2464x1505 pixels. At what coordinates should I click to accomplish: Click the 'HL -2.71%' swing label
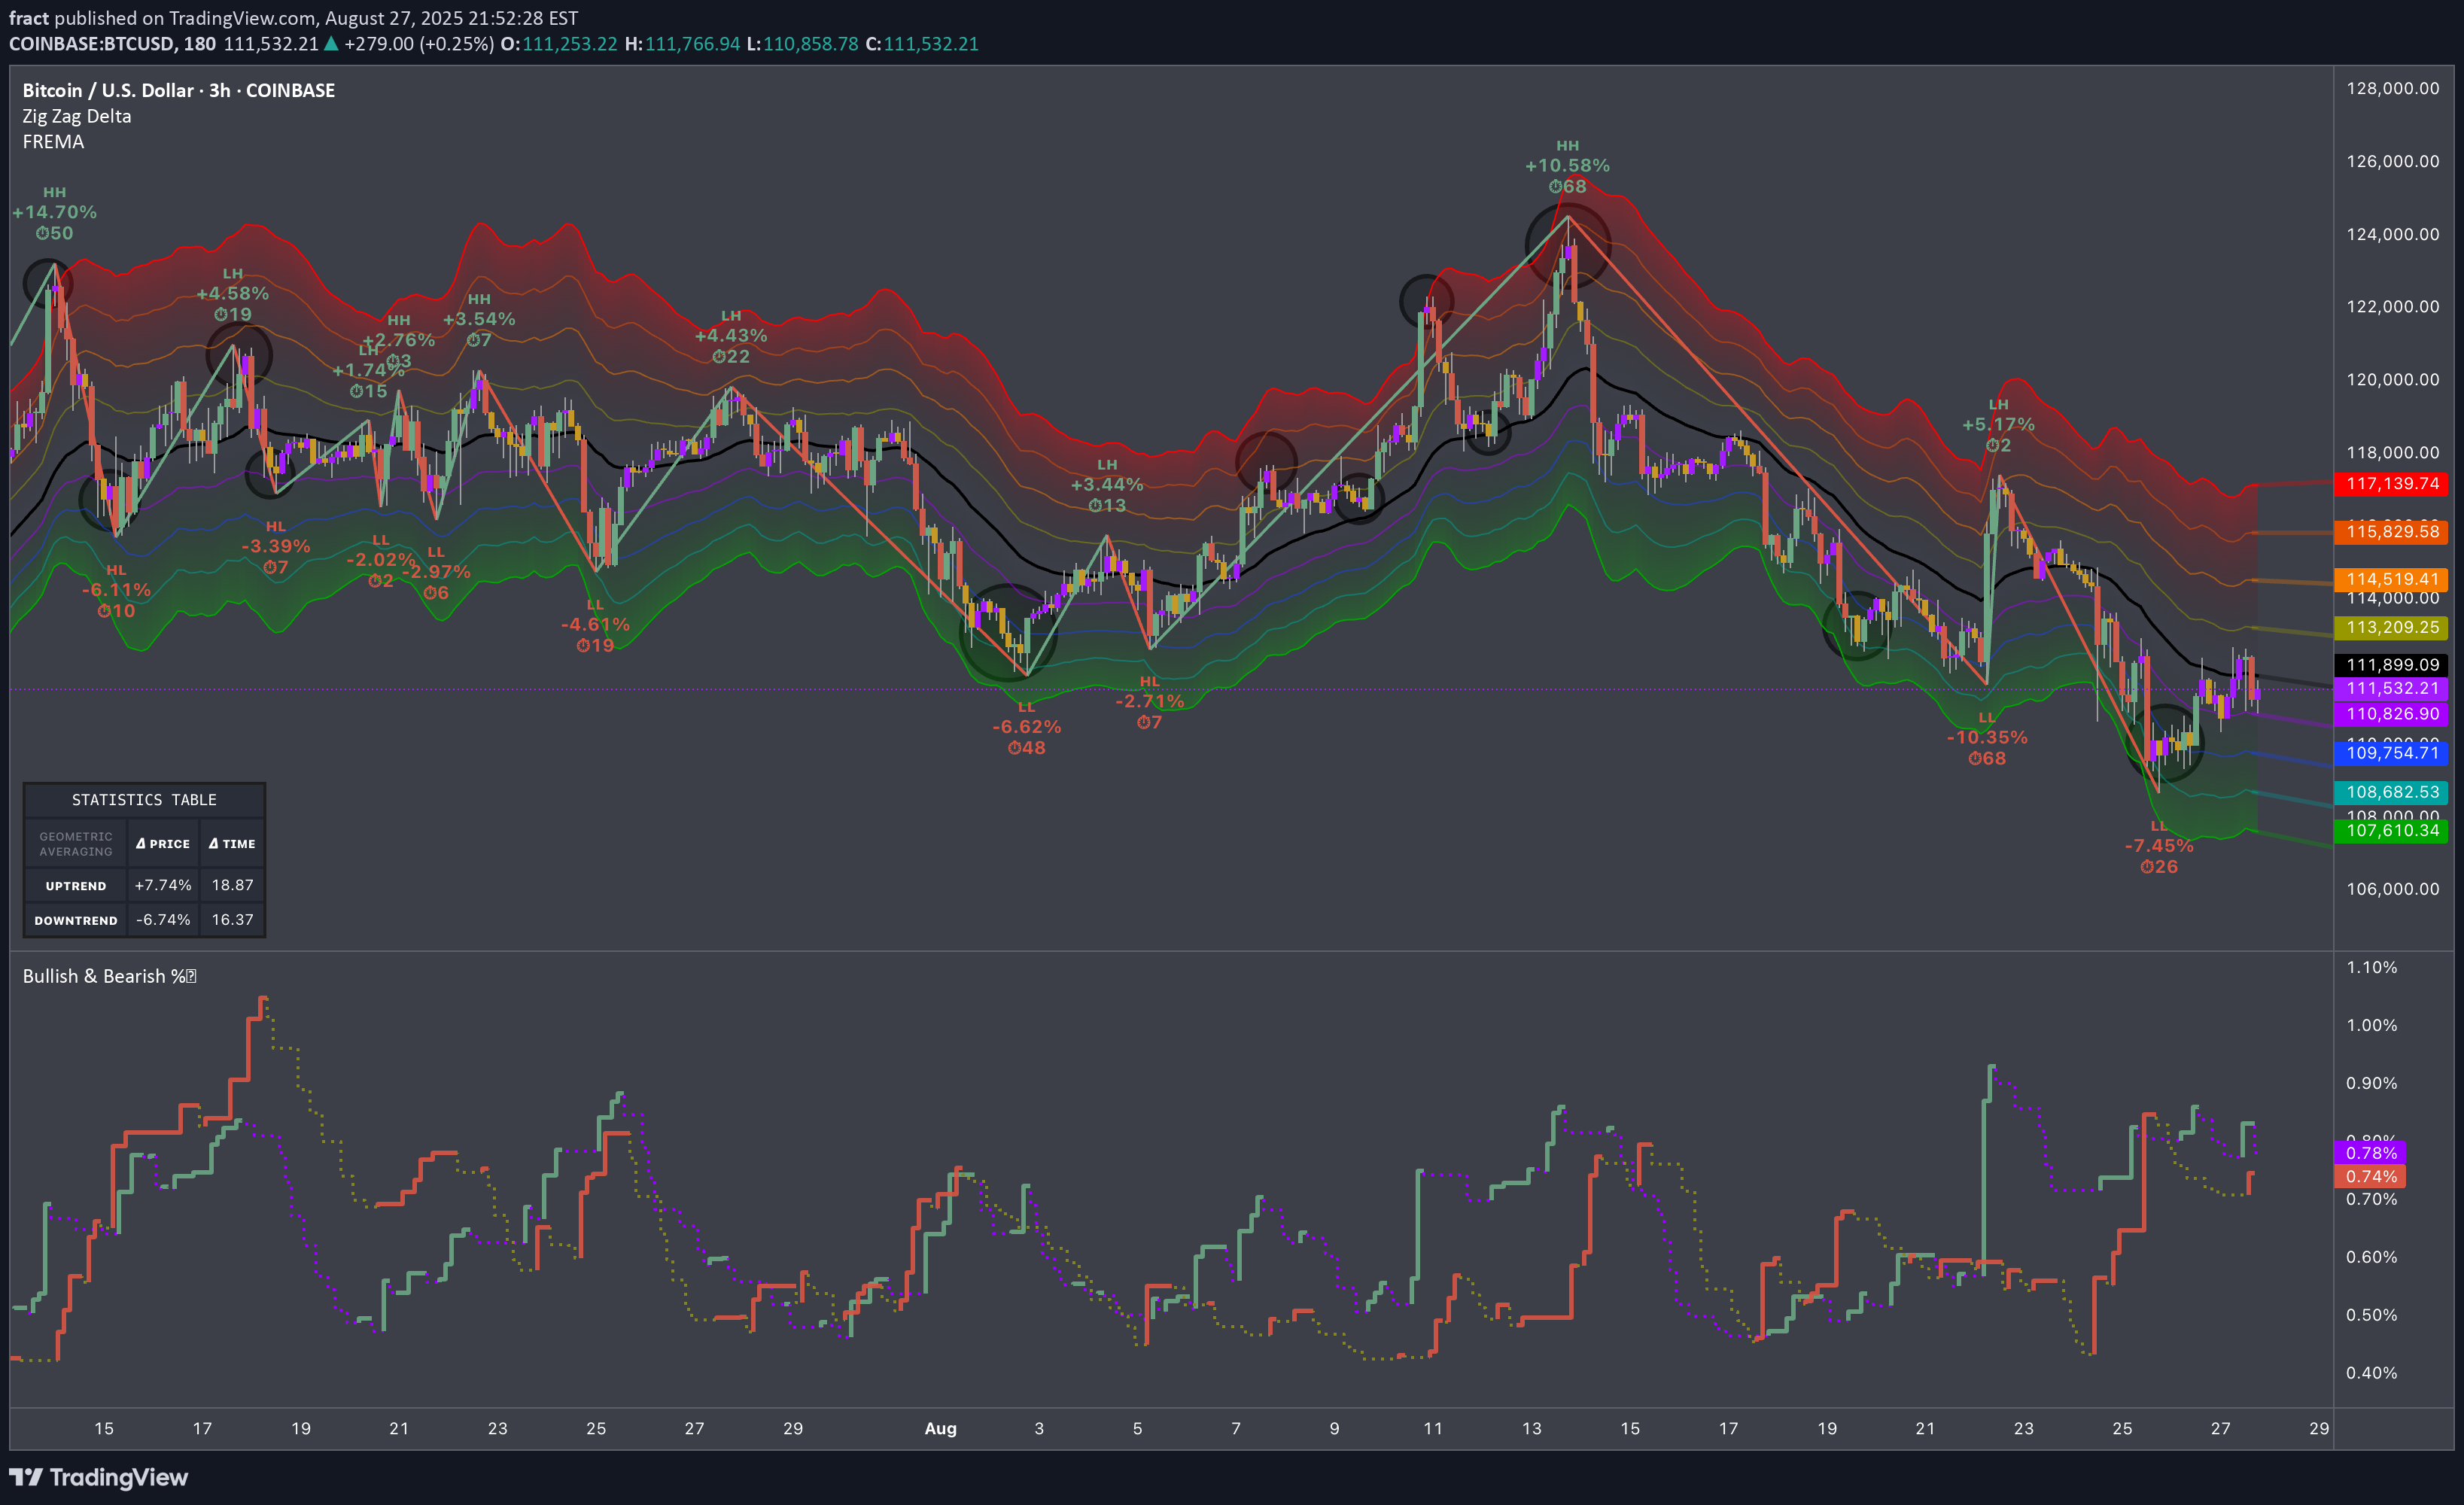[x=1150, y=702]
